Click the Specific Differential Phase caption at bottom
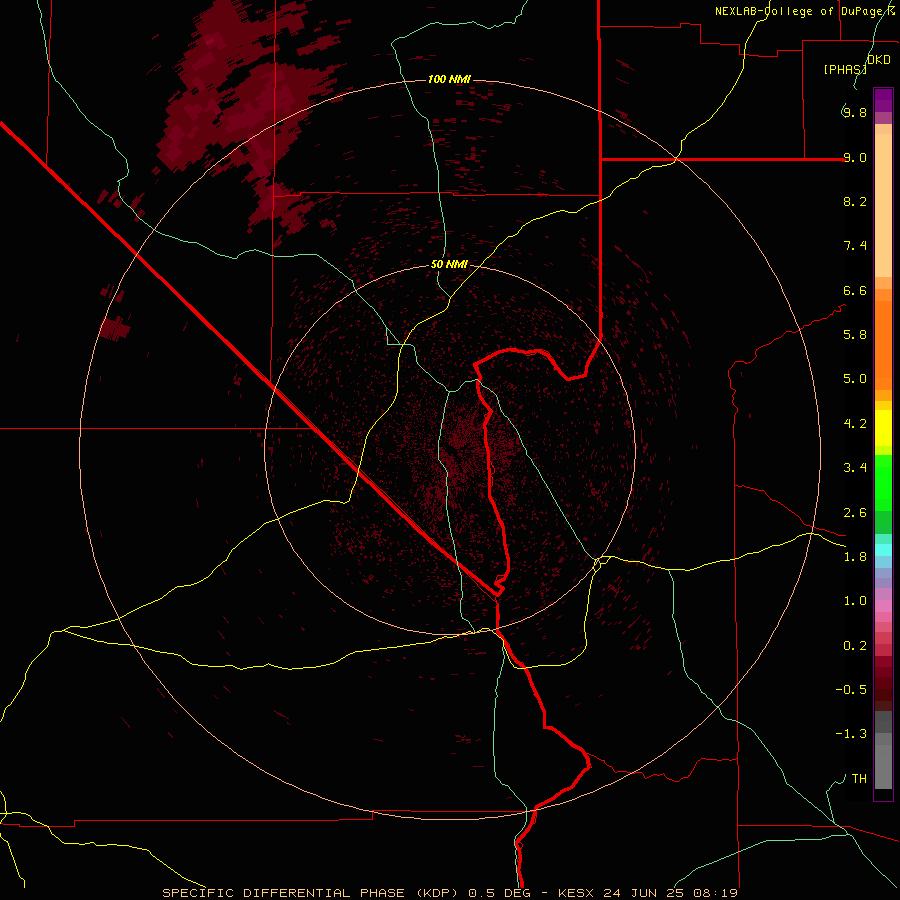900x900 pixels. click(x=449, y=893)
